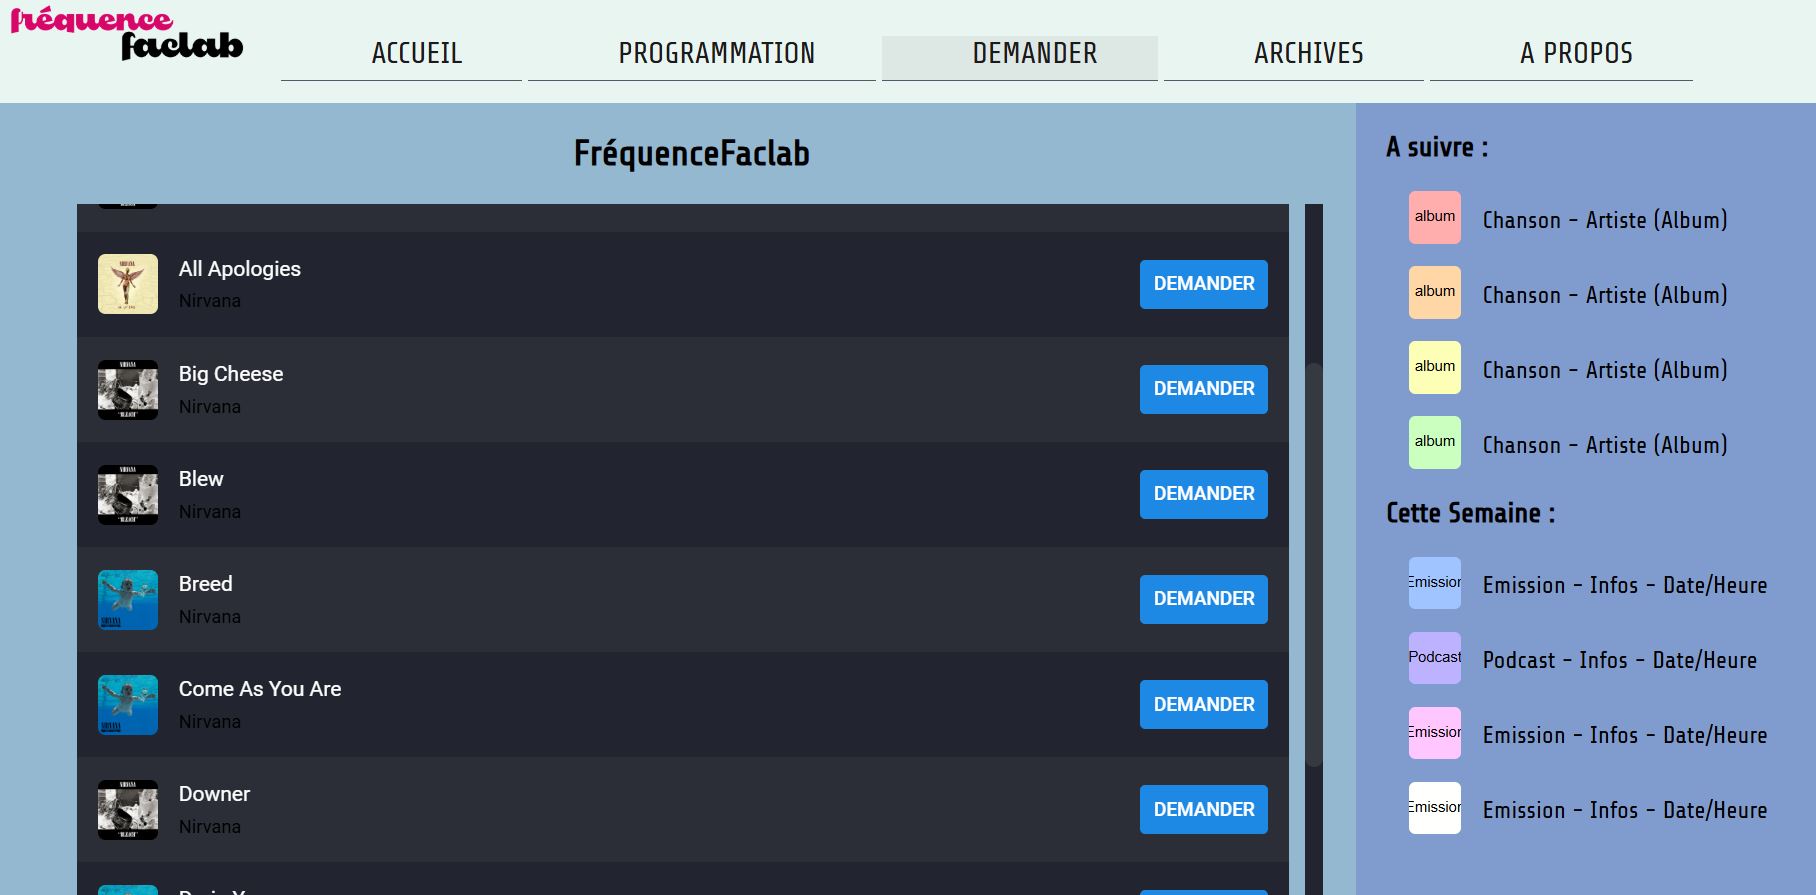The image size is (1816, 895).
Task: Click the yellow album swatch in A suivre
Action: coord(1435,368)
